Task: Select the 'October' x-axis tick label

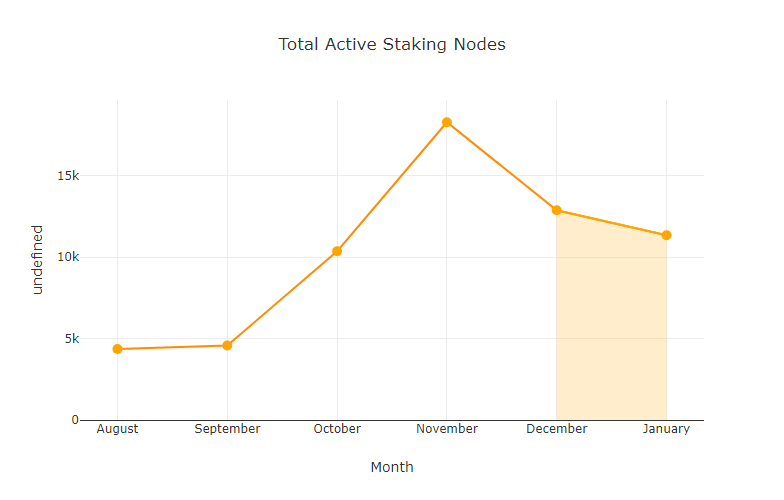Action: tap(337, 429)
